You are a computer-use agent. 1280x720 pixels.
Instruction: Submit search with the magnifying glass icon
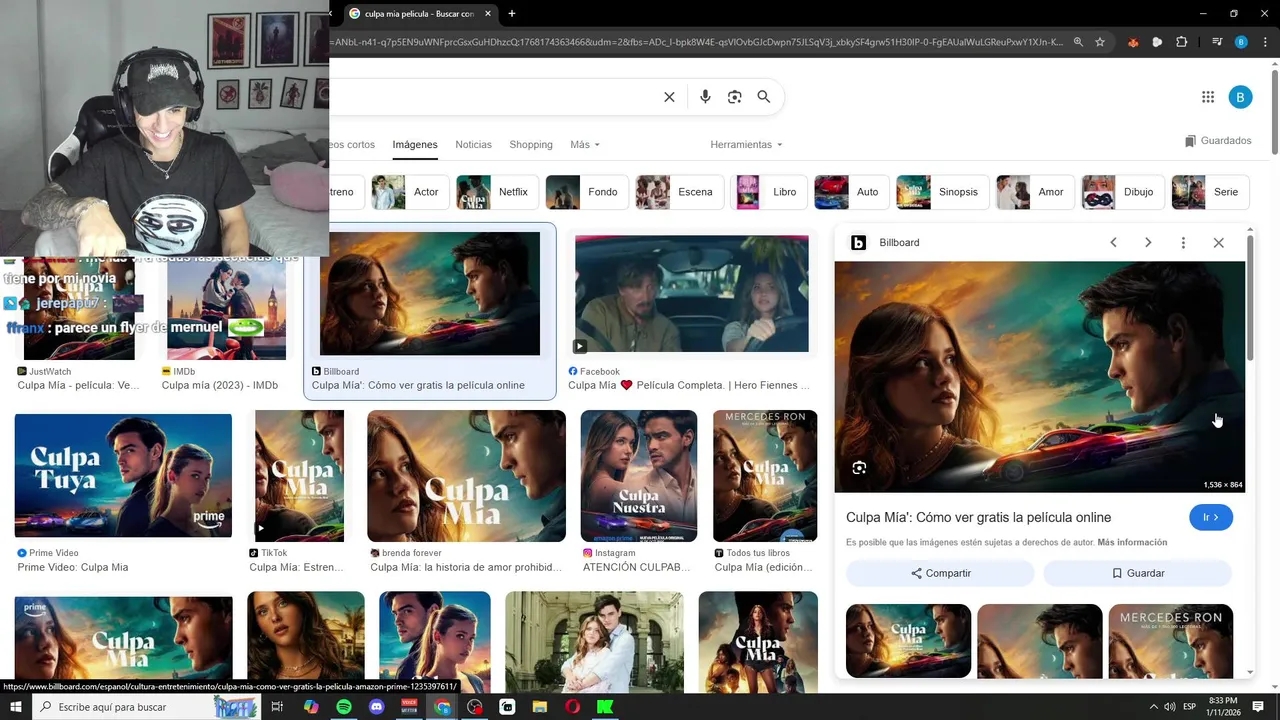click(764, 97)
